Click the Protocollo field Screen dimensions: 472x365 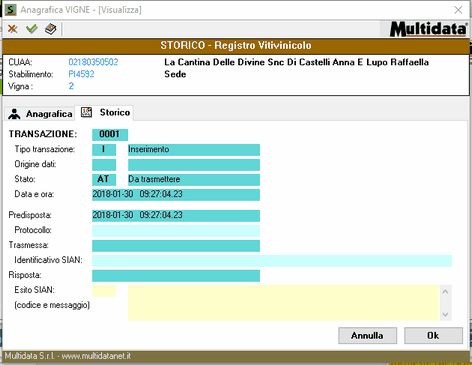176,231
